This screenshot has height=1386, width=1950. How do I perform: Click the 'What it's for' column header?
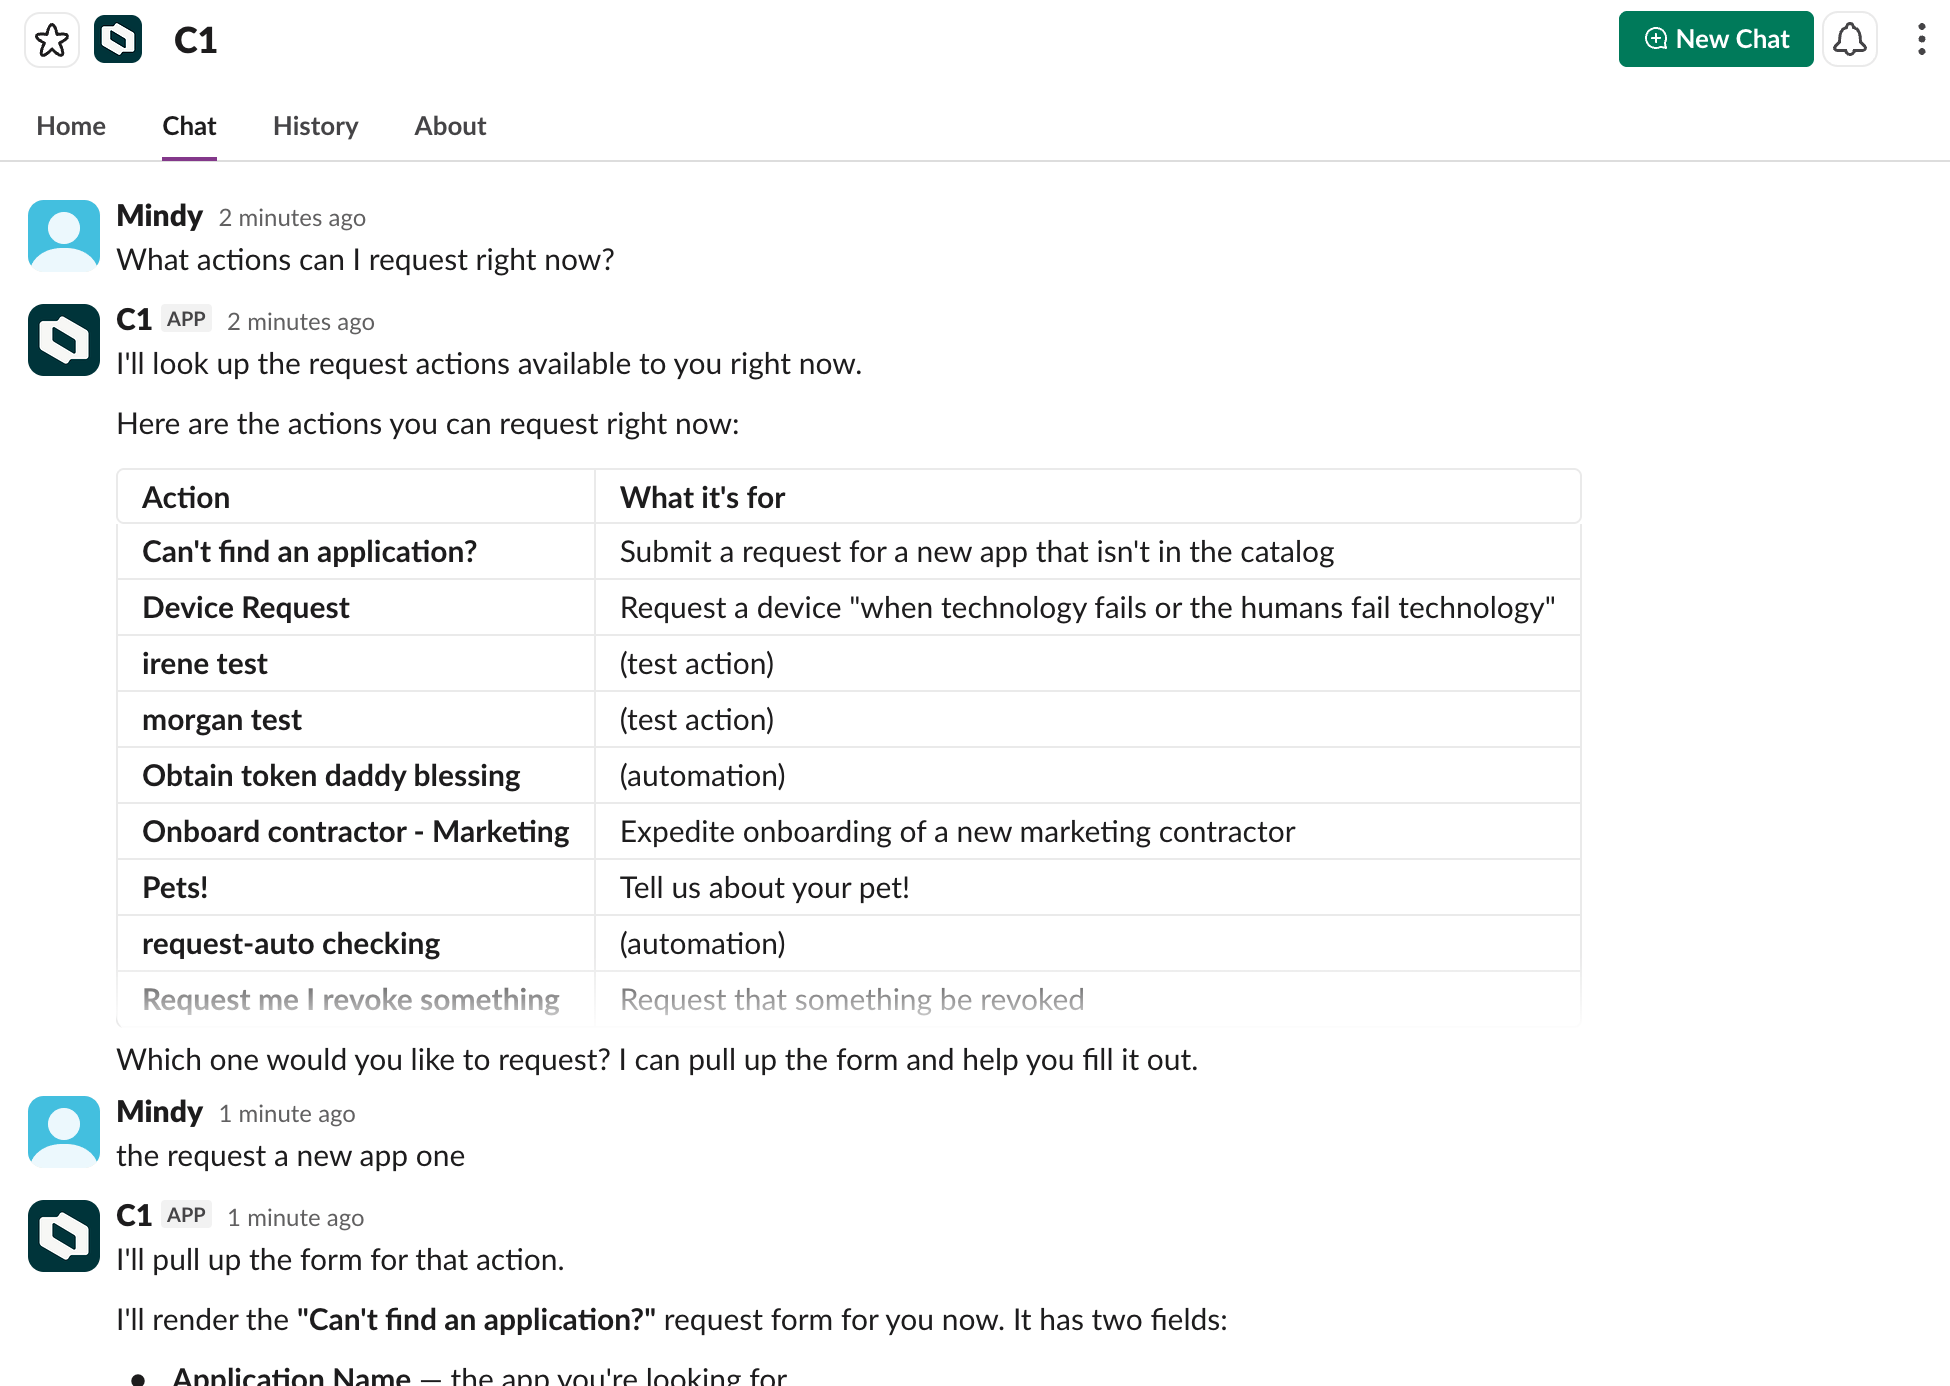click(1088, 497)
